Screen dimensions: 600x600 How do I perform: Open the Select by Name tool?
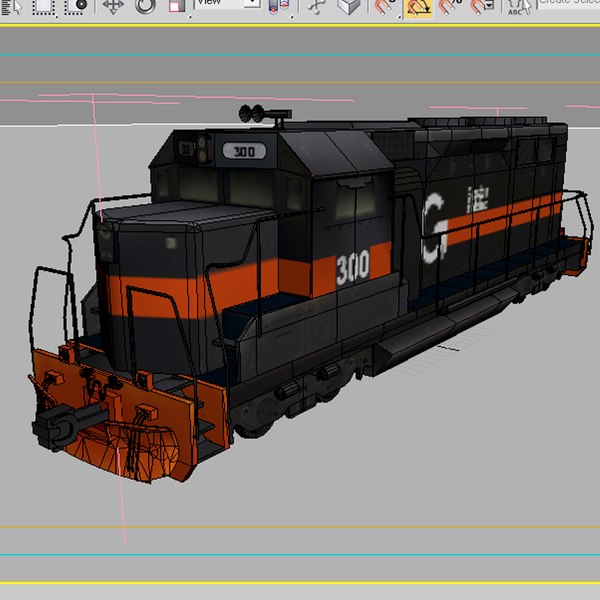11,7
